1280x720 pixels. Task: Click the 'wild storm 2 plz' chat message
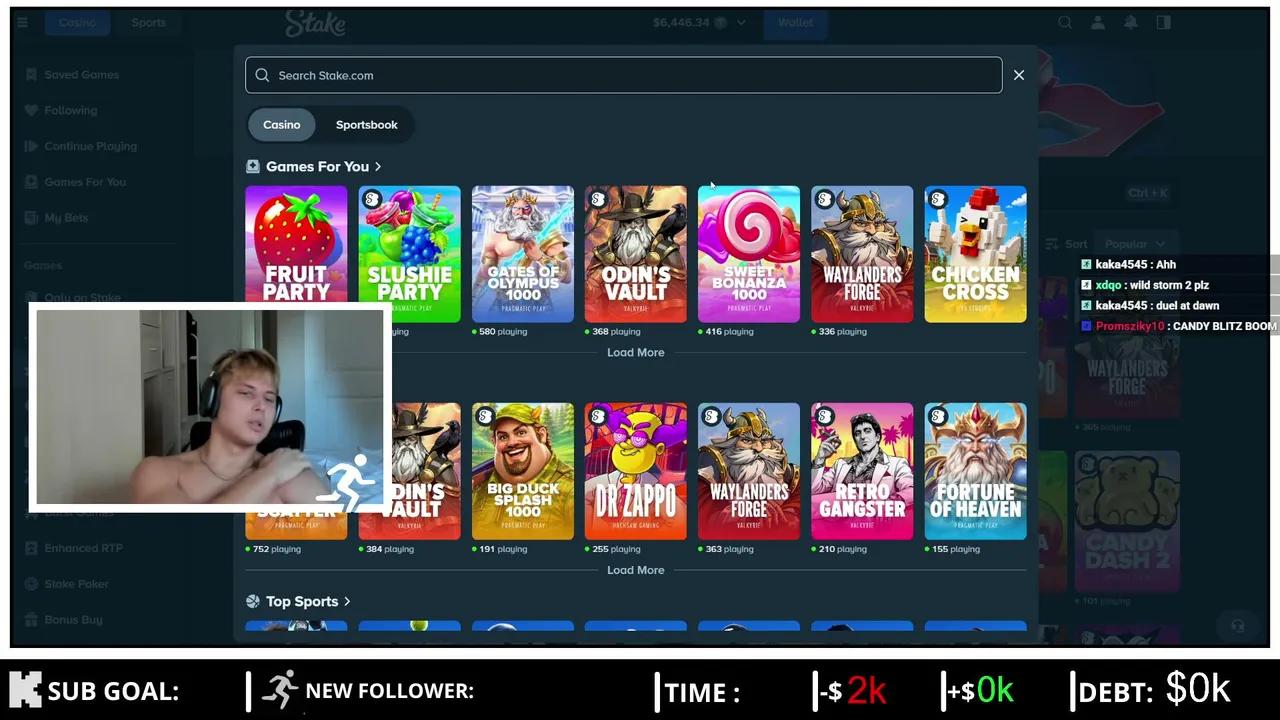1169,285
